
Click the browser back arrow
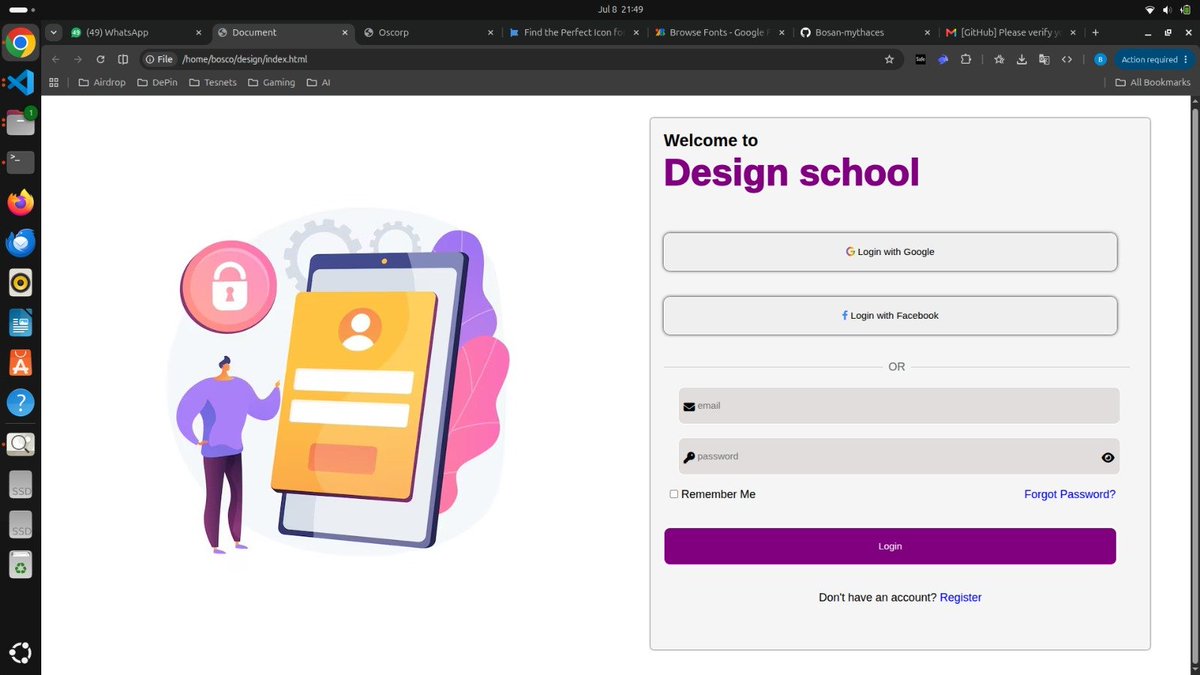coord(56,59)
